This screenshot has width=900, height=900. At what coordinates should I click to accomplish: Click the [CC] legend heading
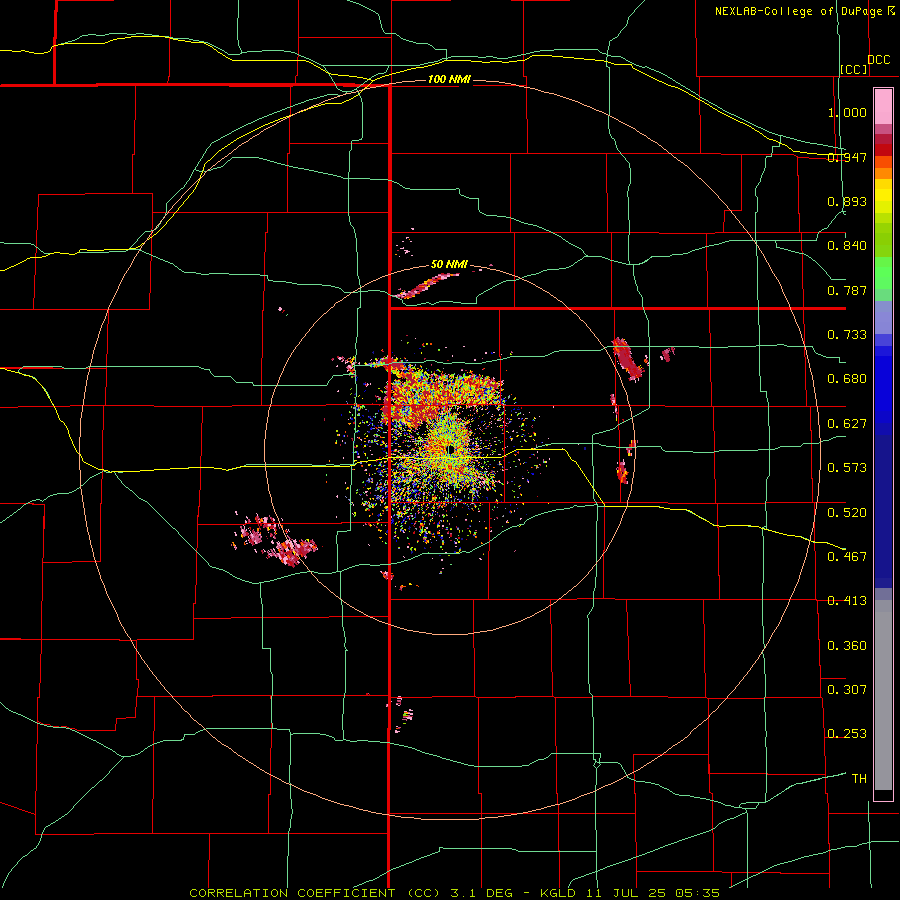(x=854, y=69)
